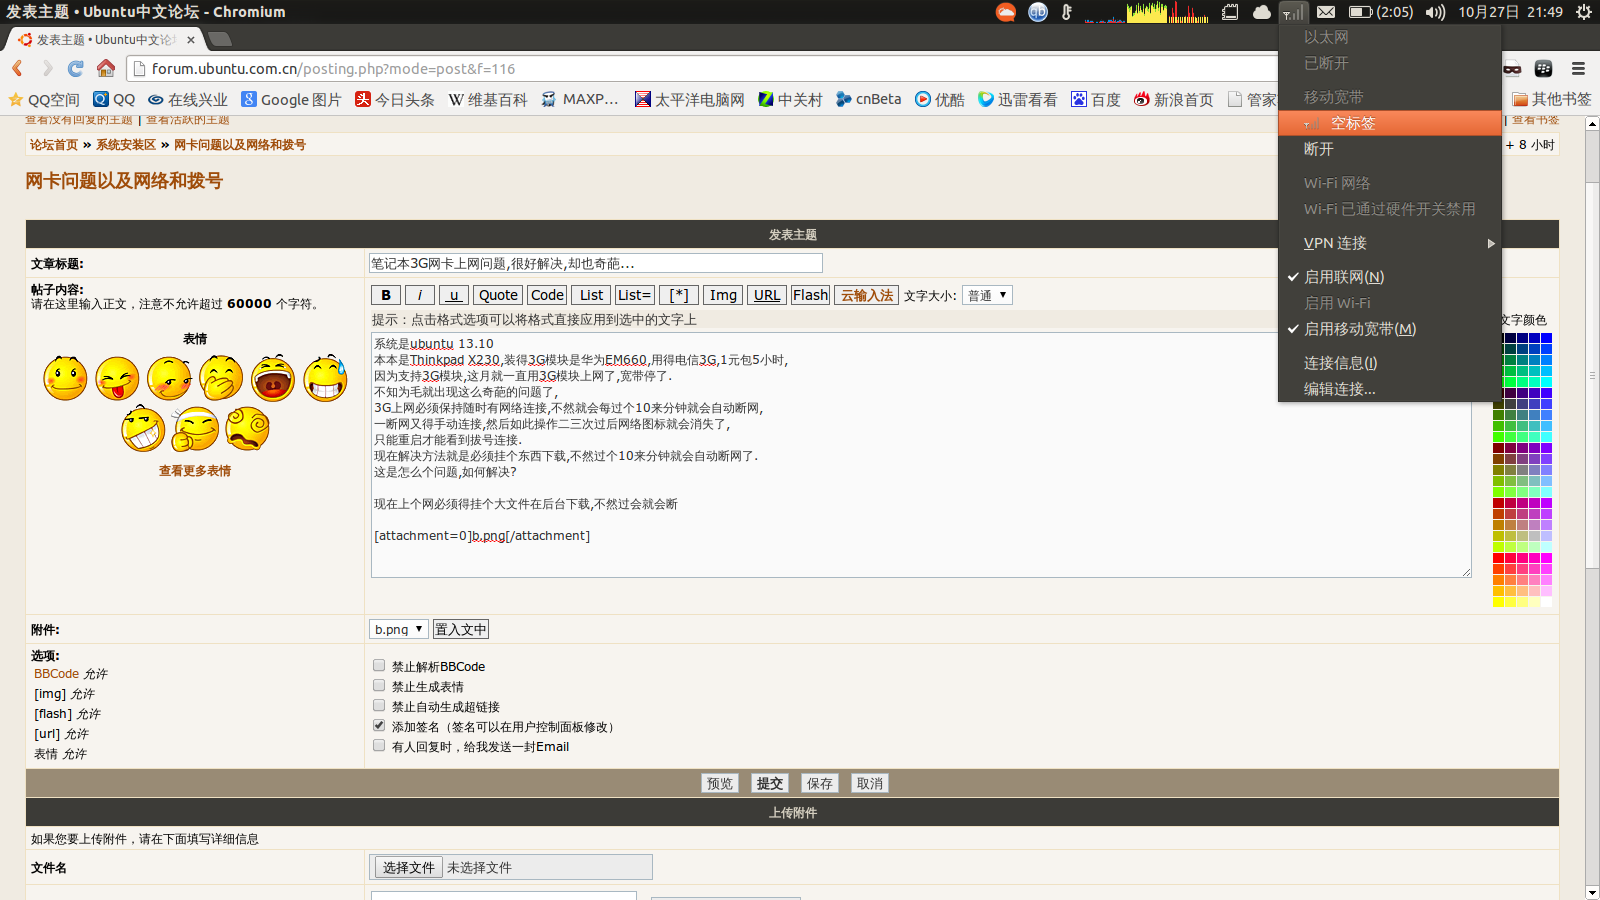The height and width of the screenshot is (900, 1600).
Task: Click the temperature sensor tray icon
Action: pos(1067,12)
